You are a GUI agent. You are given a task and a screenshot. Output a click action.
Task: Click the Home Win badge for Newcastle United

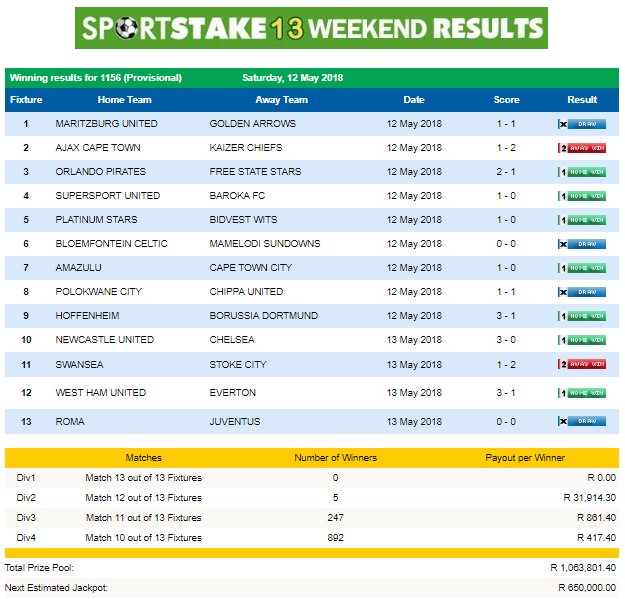click(582, 340)
